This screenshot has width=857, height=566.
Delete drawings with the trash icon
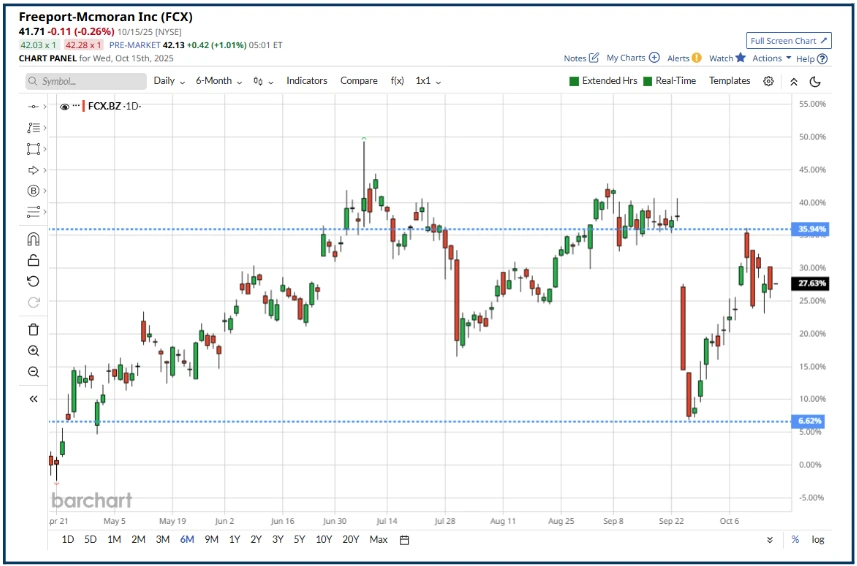[x=33, y=329]
